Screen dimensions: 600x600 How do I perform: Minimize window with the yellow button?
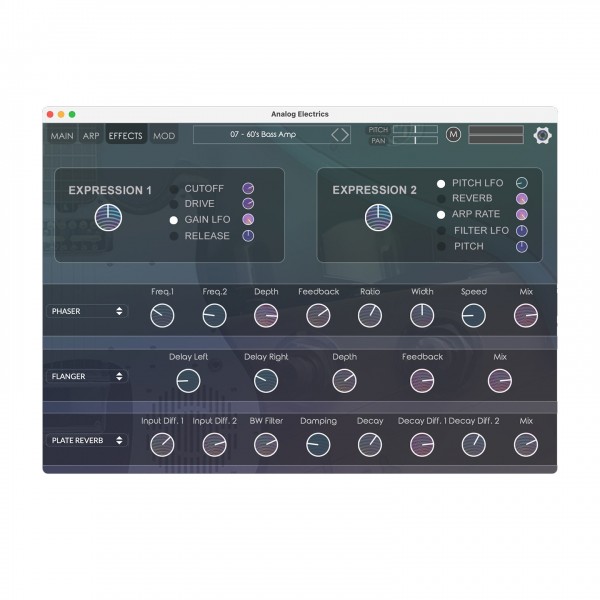tap(61, 114)
